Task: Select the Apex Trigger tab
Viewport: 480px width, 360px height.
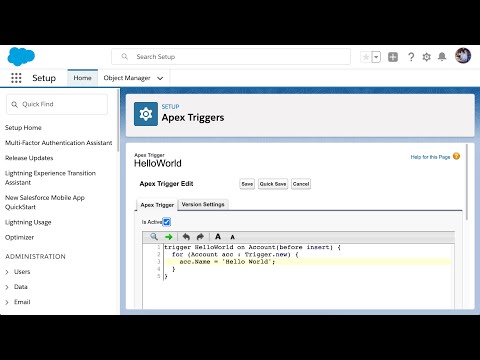Action: (157, 205)
